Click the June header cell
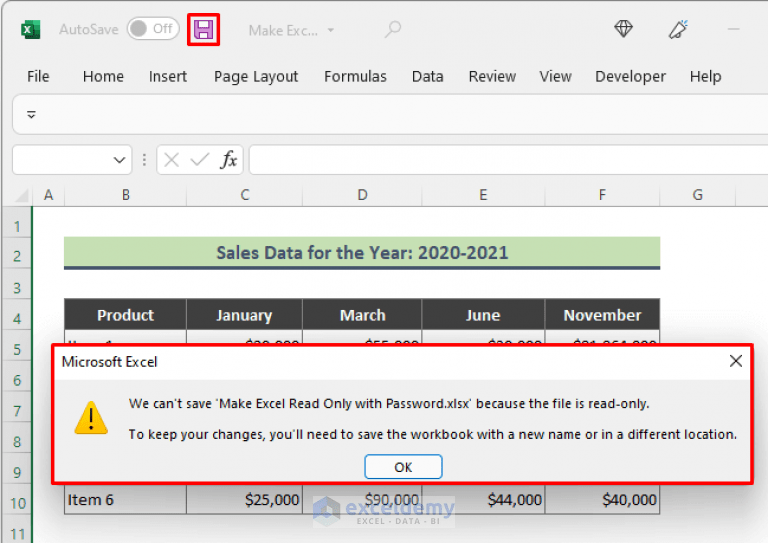Viewport: 768px width, 543px height. coord(483,315)
